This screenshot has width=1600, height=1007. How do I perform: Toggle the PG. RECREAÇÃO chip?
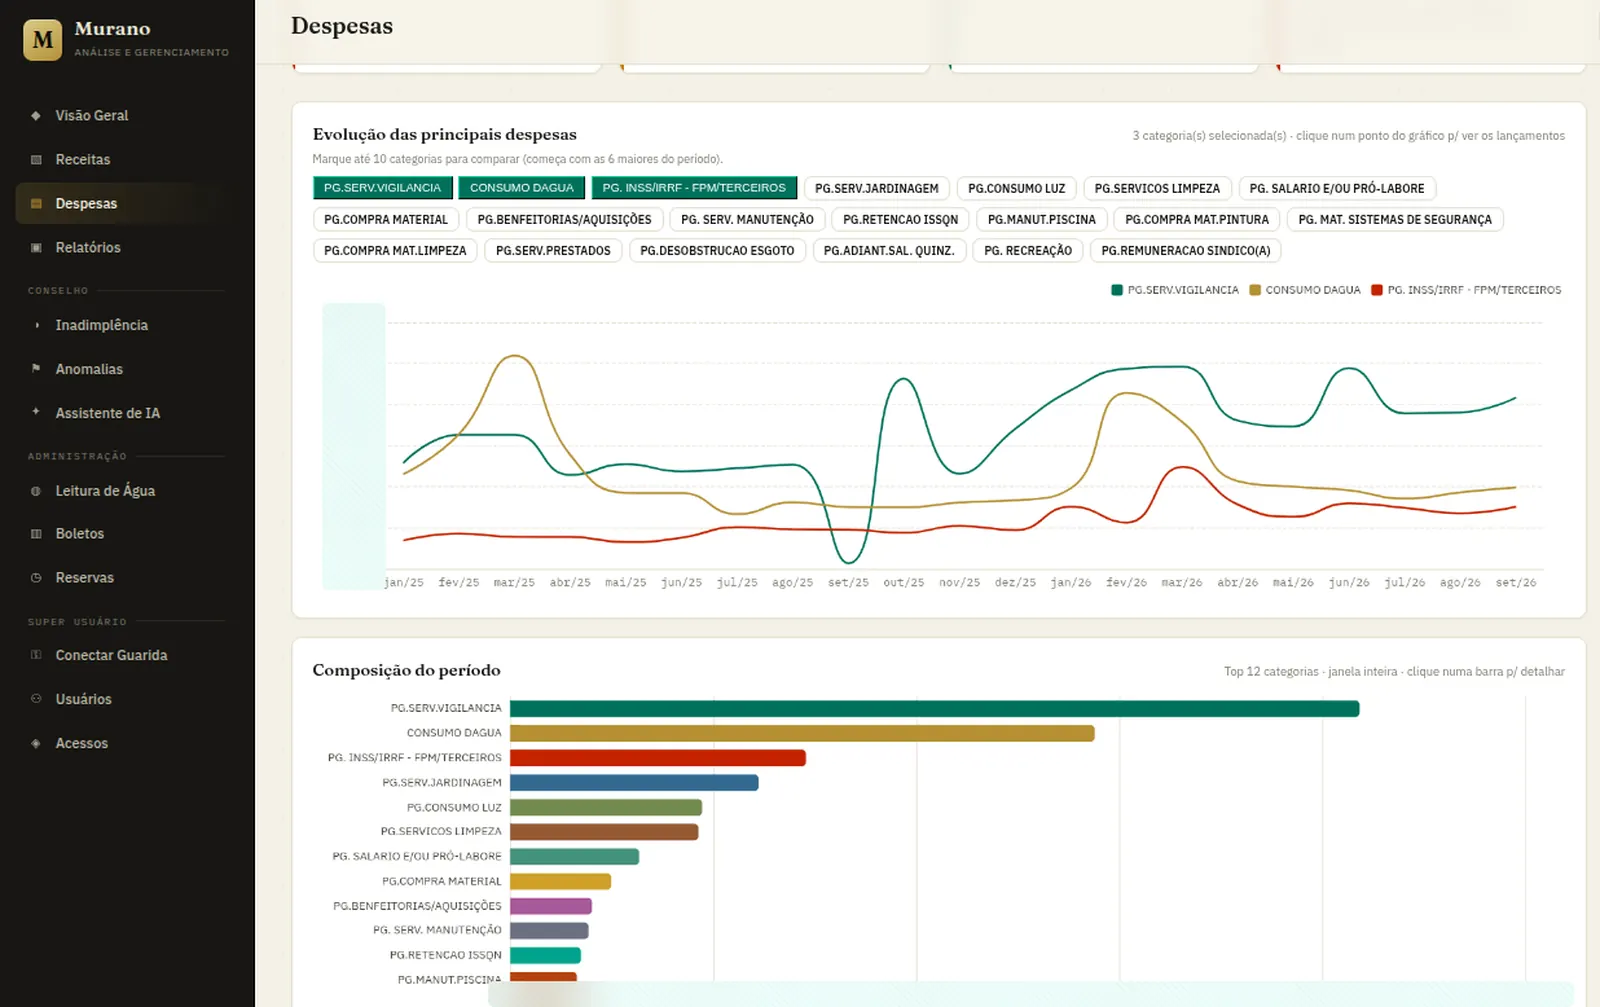click(1028, 251)
